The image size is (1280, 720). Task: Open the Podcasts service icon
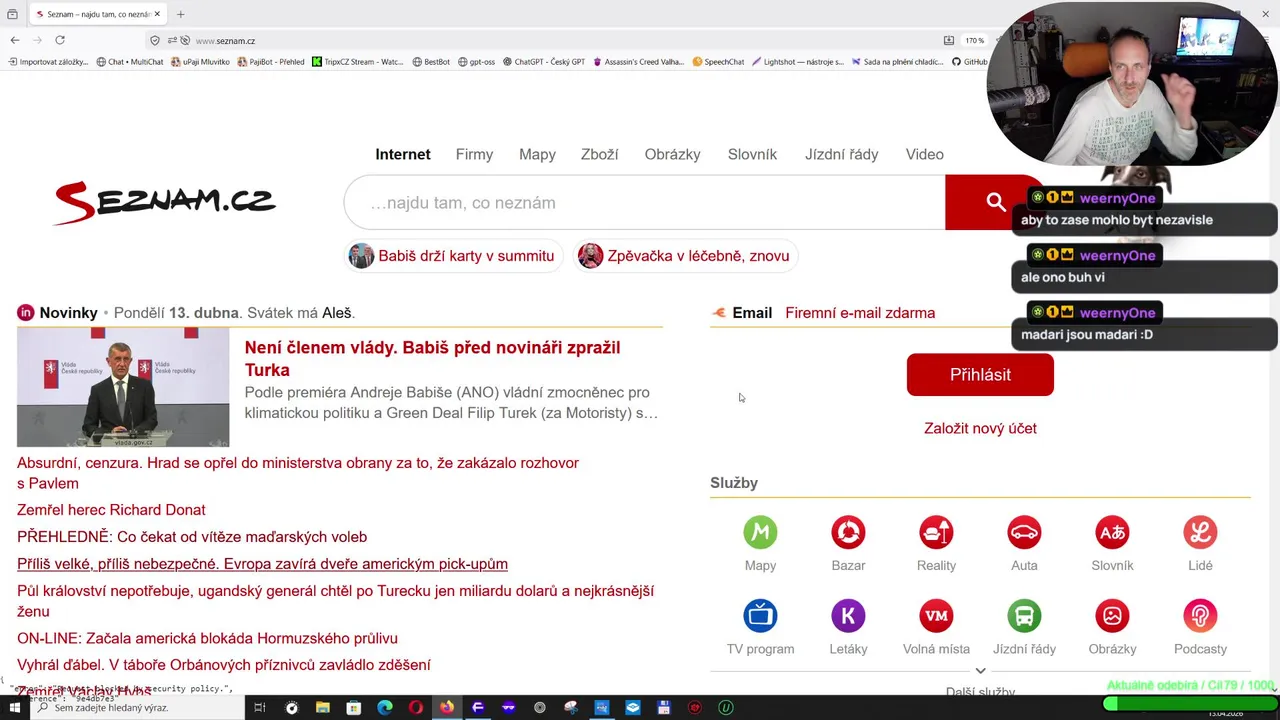[1200, 616]
